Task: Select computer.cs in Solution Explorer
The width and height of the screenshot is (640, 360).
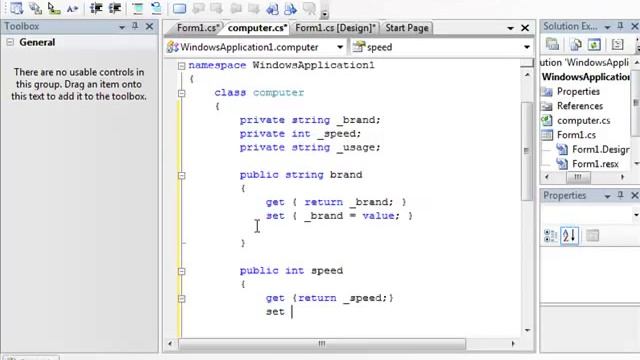Action: click(583, 121)
